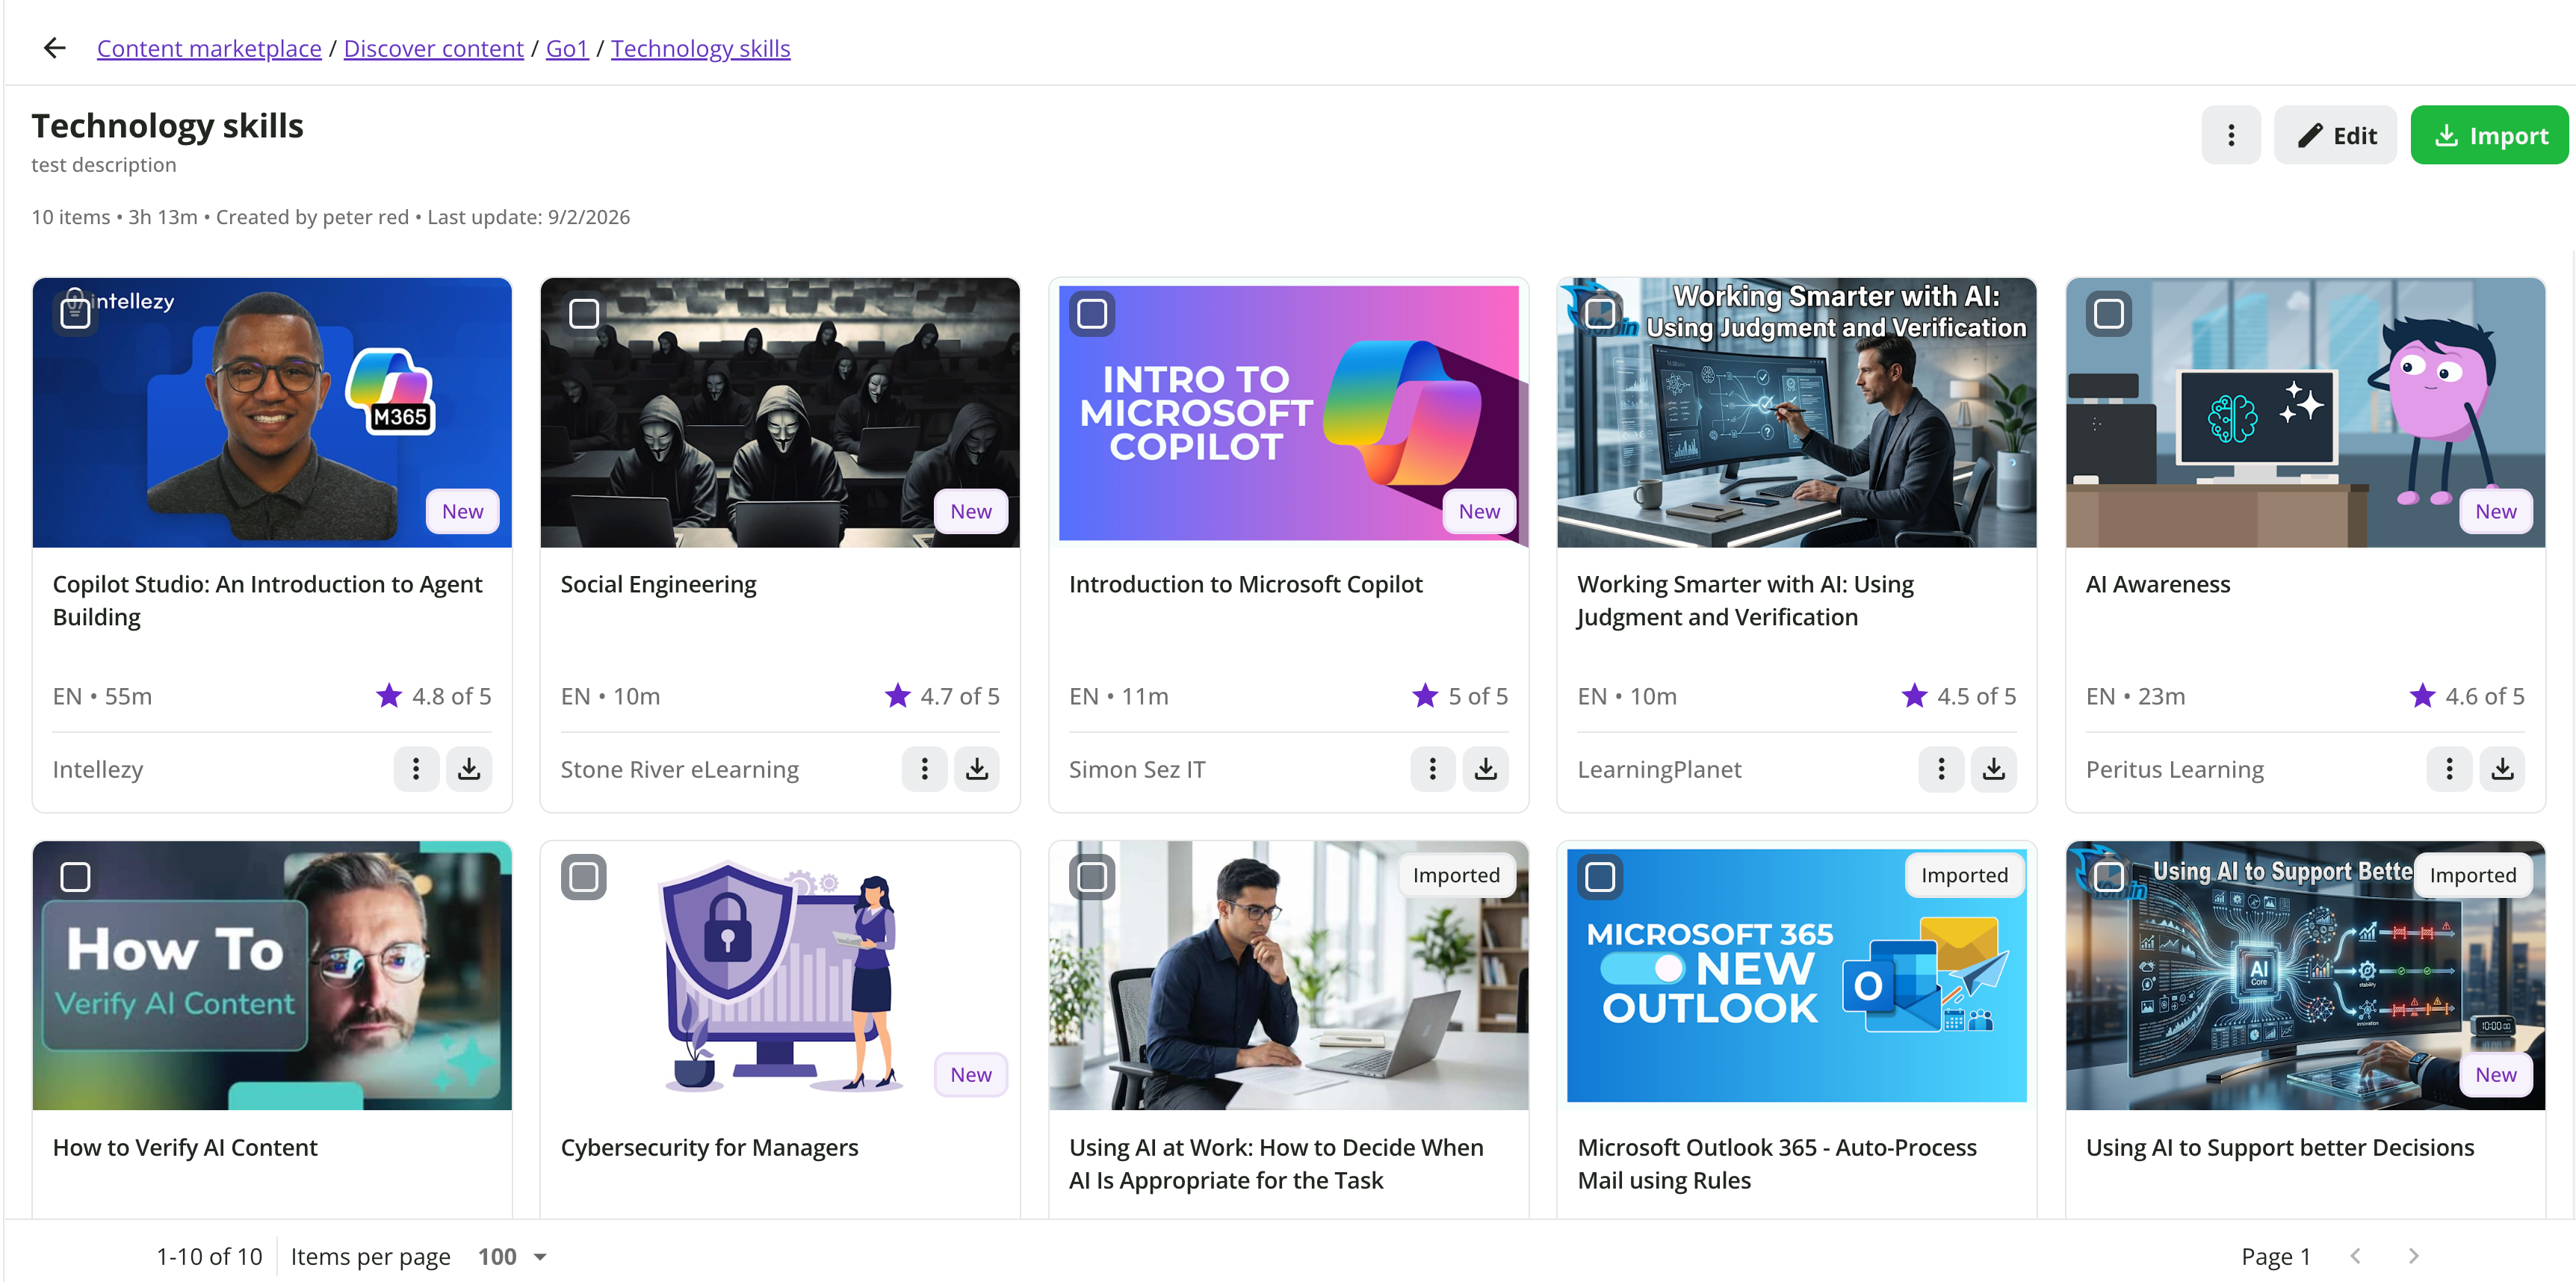Click the Microsoft Outlook 365 course title
This screenshot has width=2576, height=1282.
[x=1777, y=1163]
